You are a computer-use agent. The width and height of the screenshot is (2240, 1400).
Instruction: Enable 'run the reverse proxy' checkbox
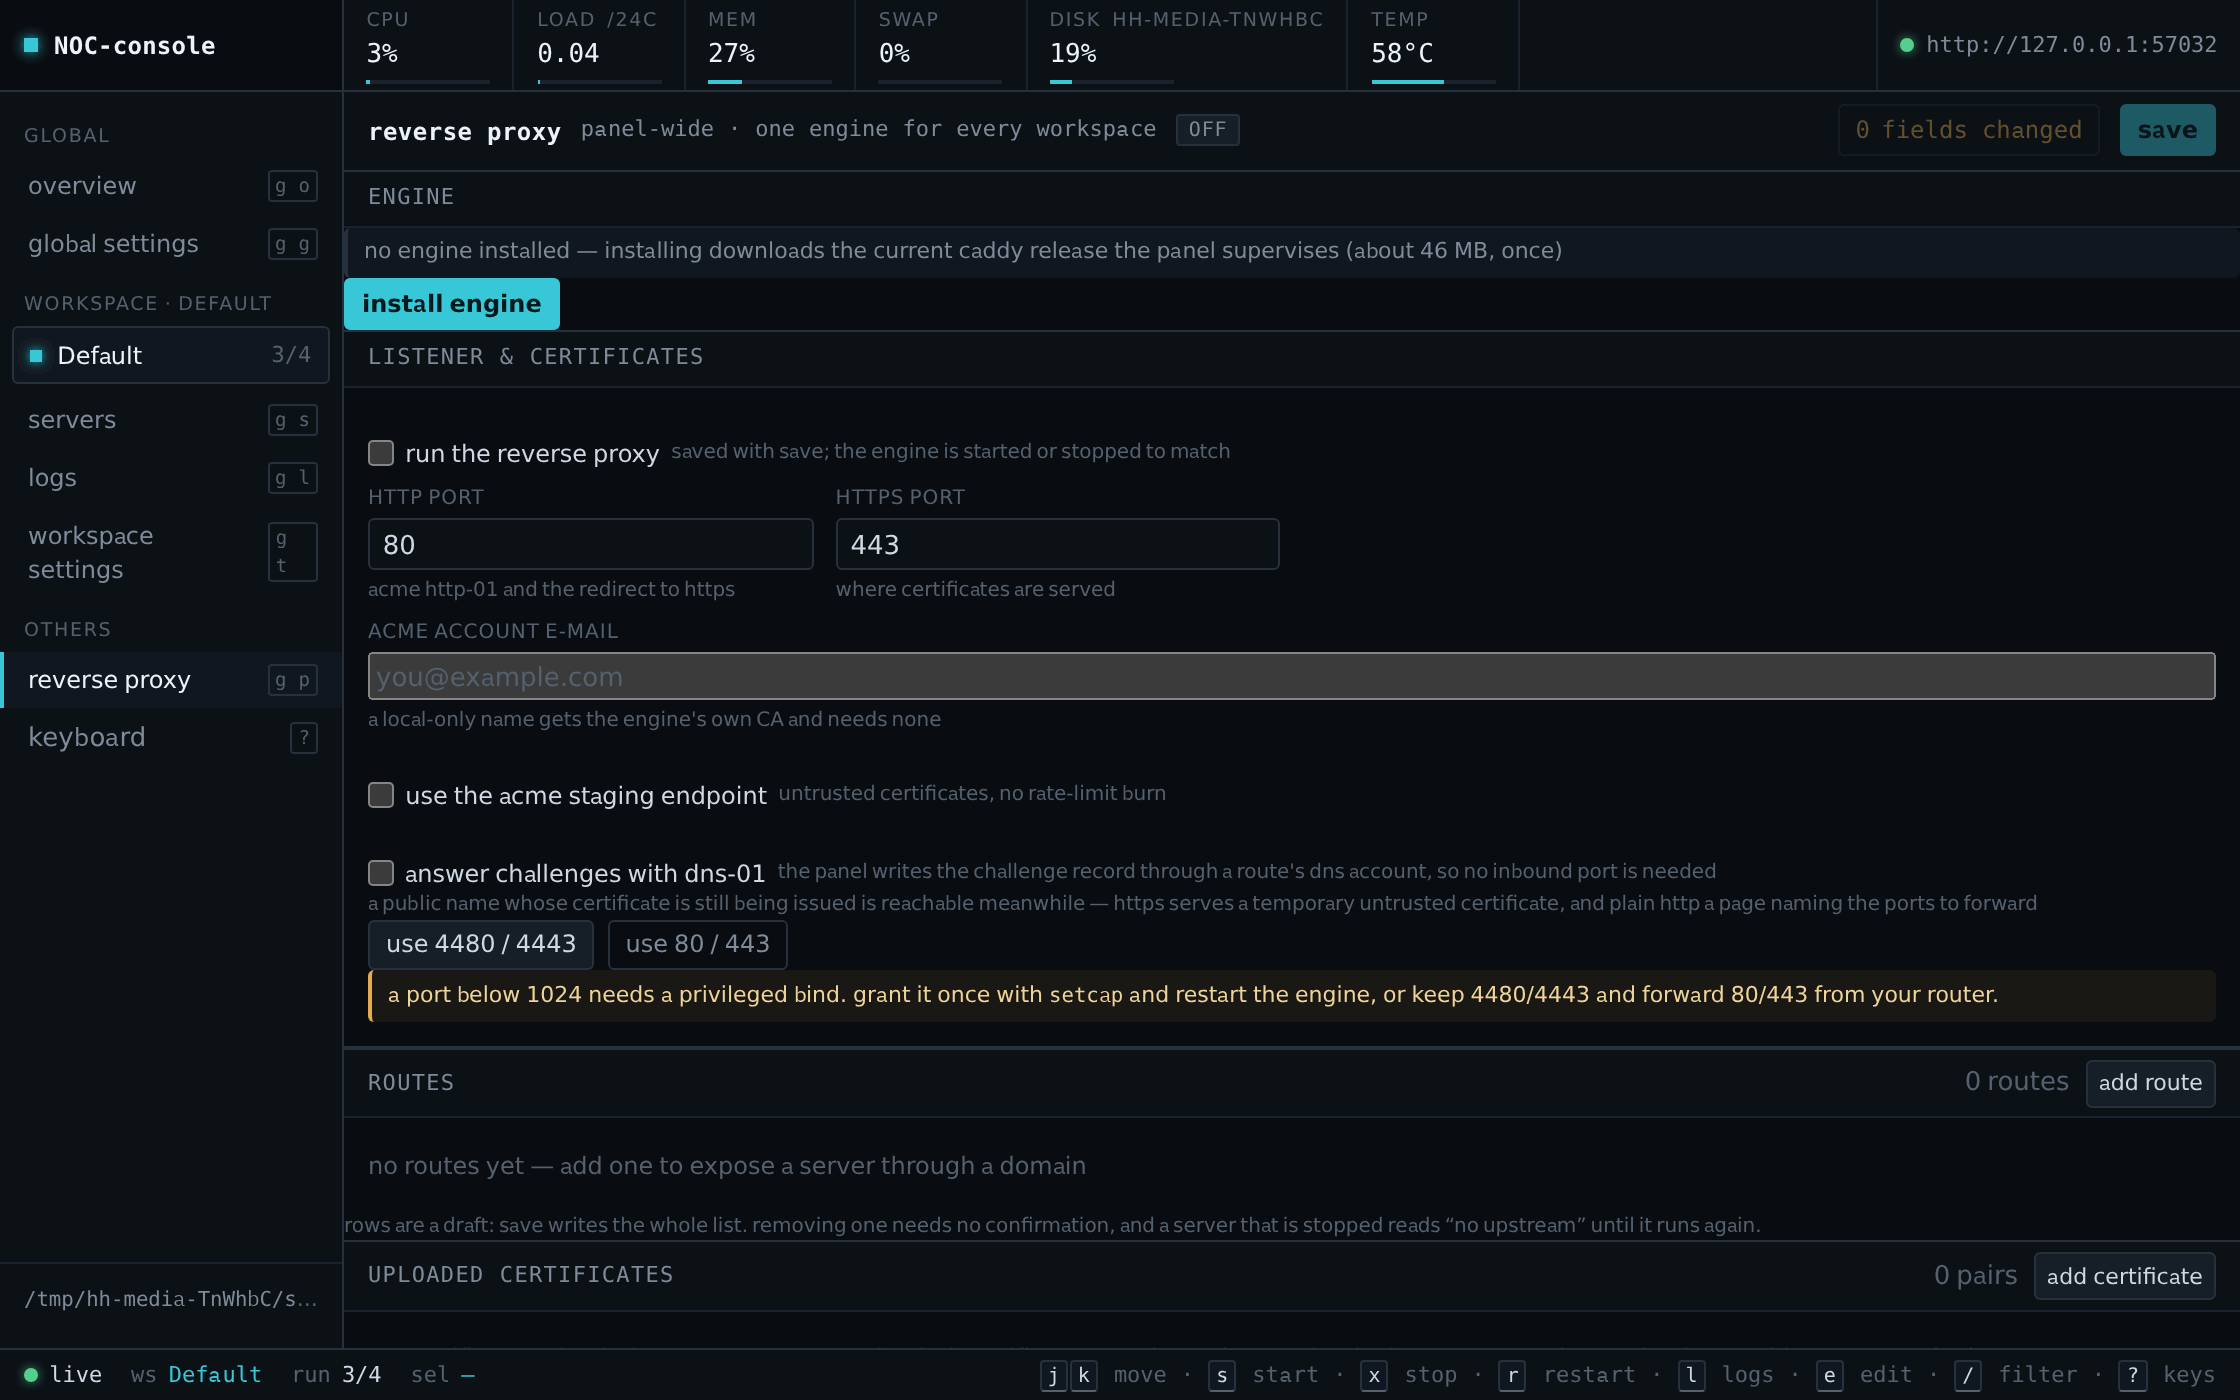[381, 453]
